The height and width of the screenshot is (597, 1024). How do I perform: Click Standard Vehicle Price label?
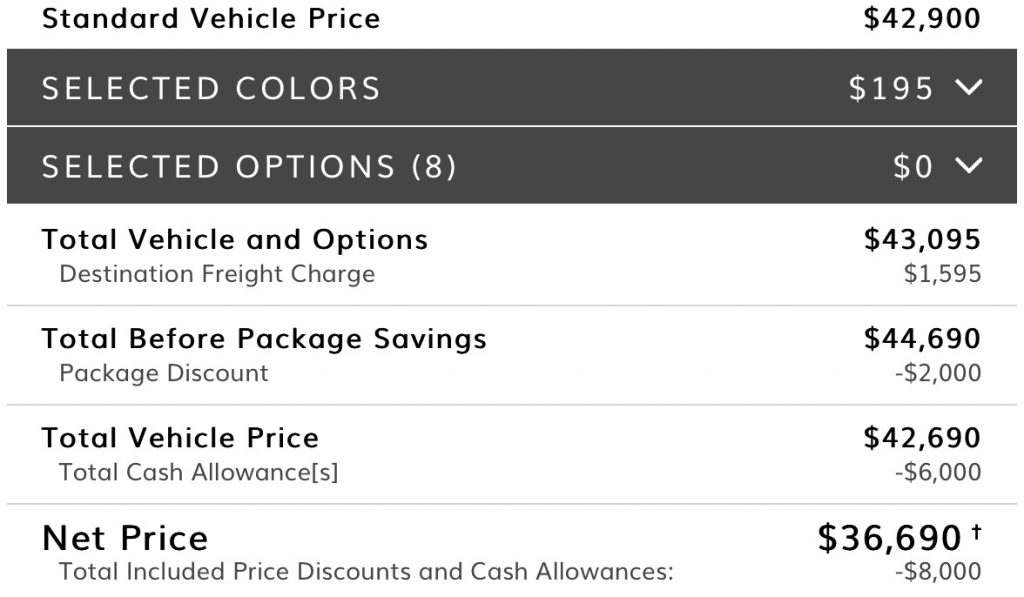click(x=211, y=18)
